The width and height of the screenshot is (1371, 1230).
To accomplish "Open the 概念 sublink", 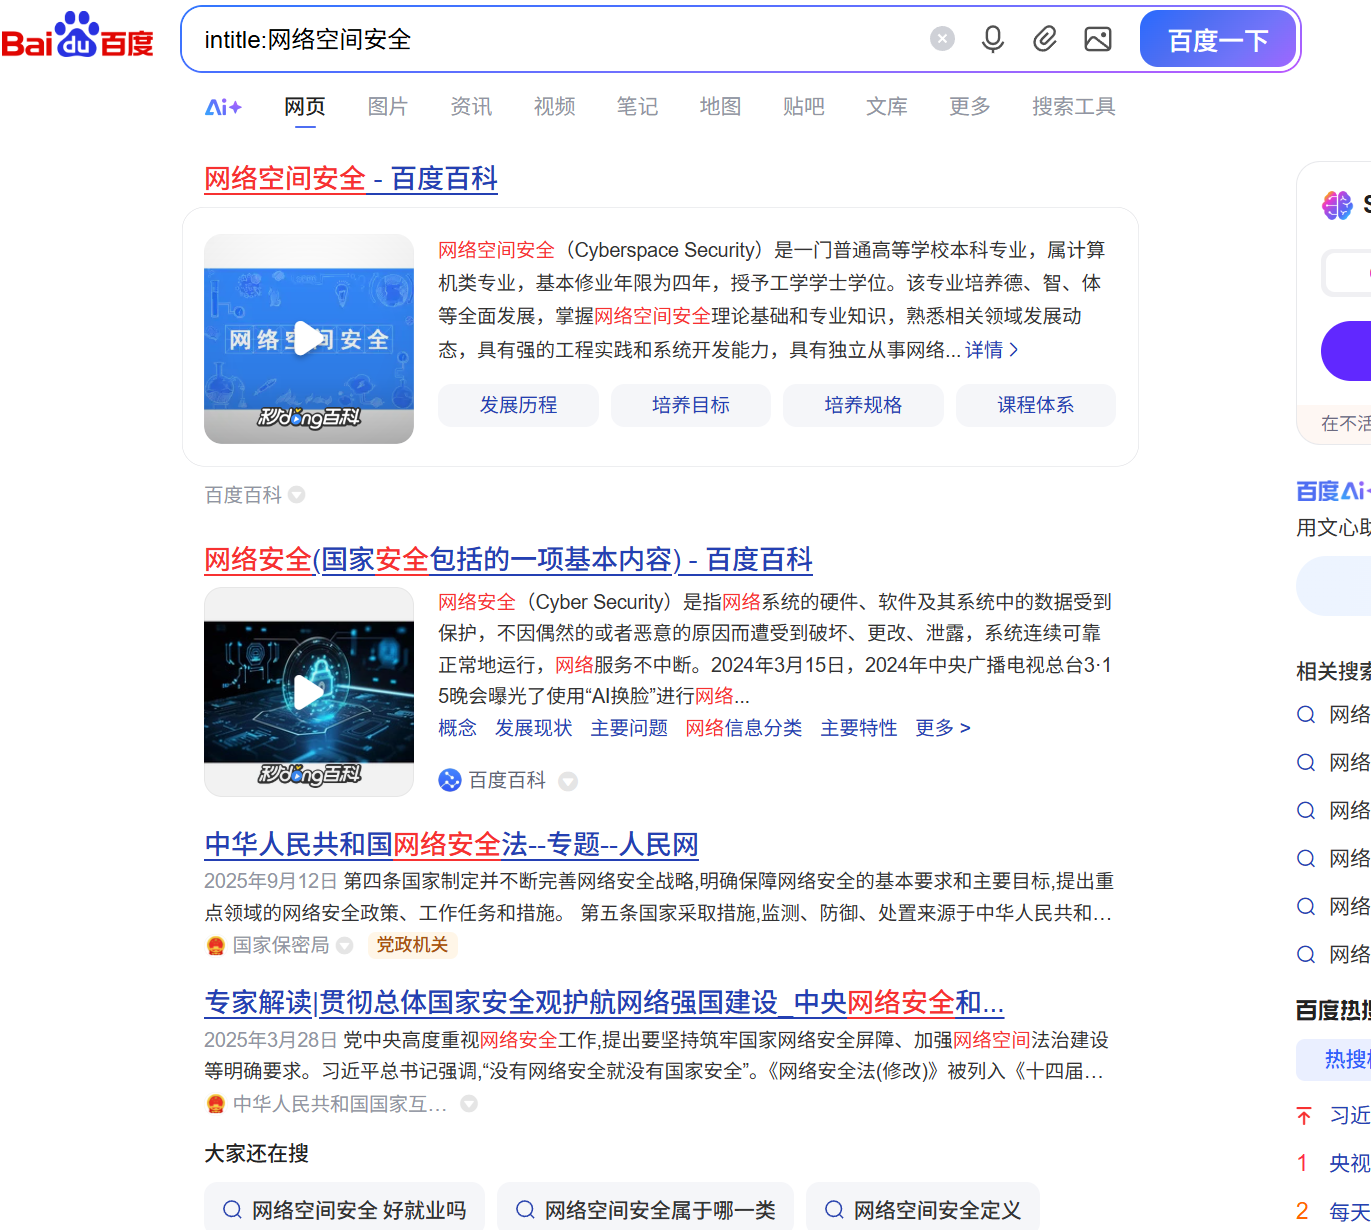I will point(457,728).
